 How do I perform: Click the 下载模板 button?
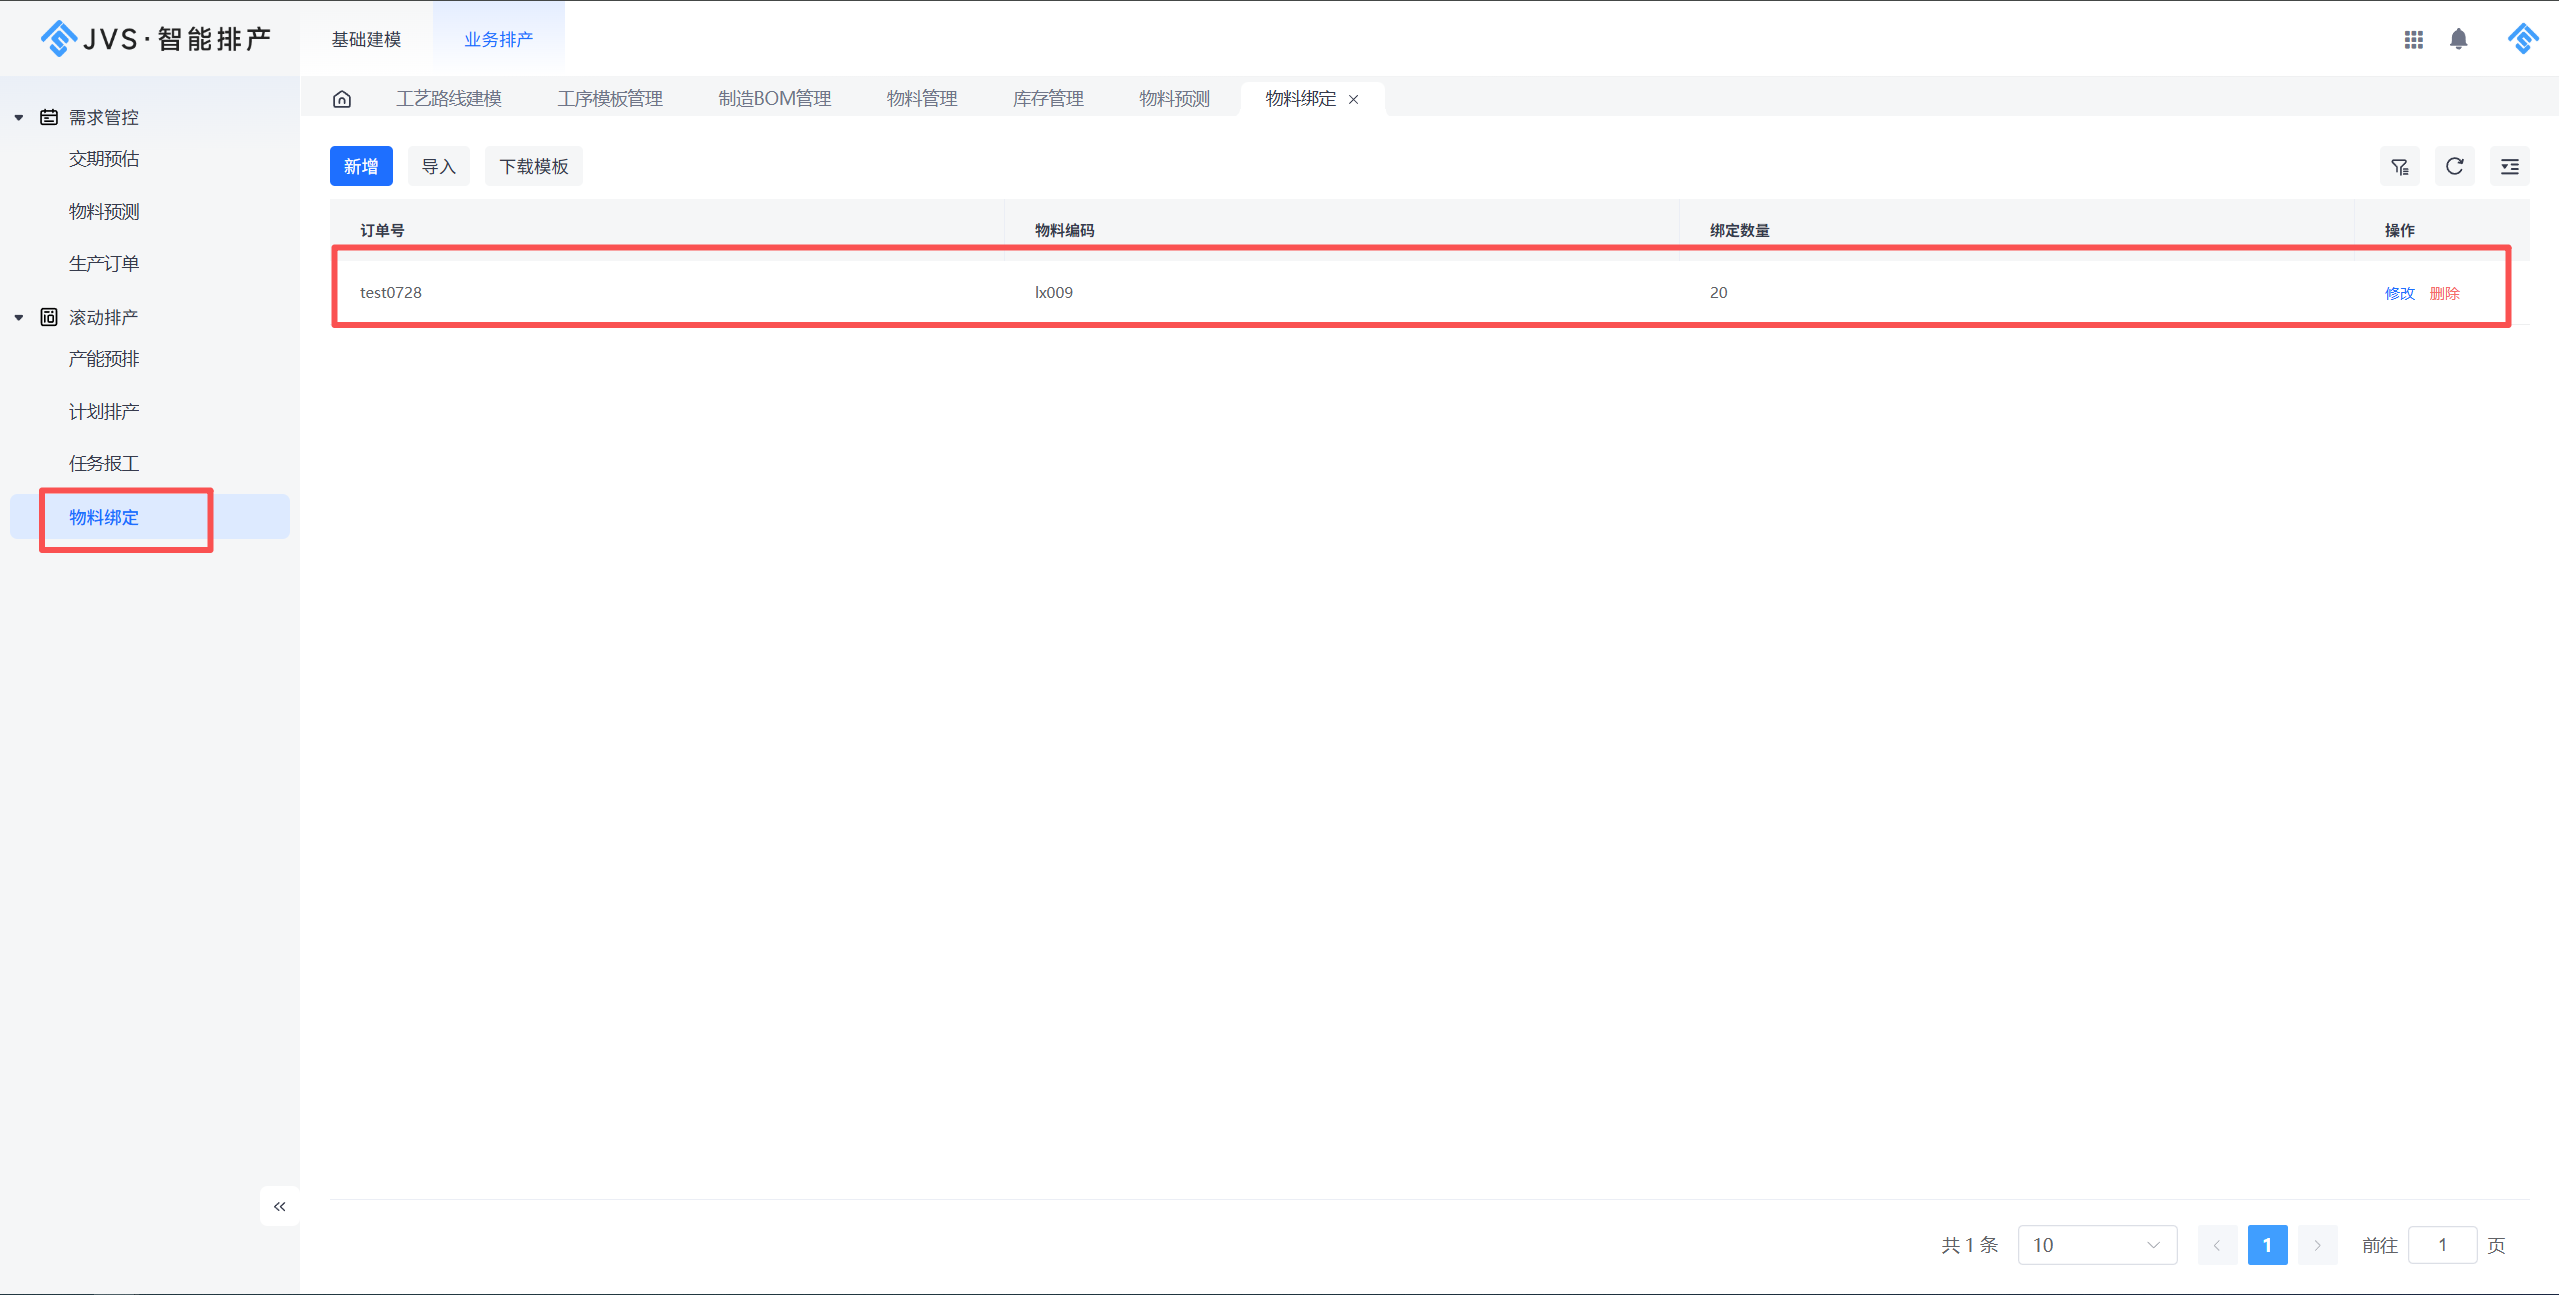pyautogui.click(x=533, y=167)
